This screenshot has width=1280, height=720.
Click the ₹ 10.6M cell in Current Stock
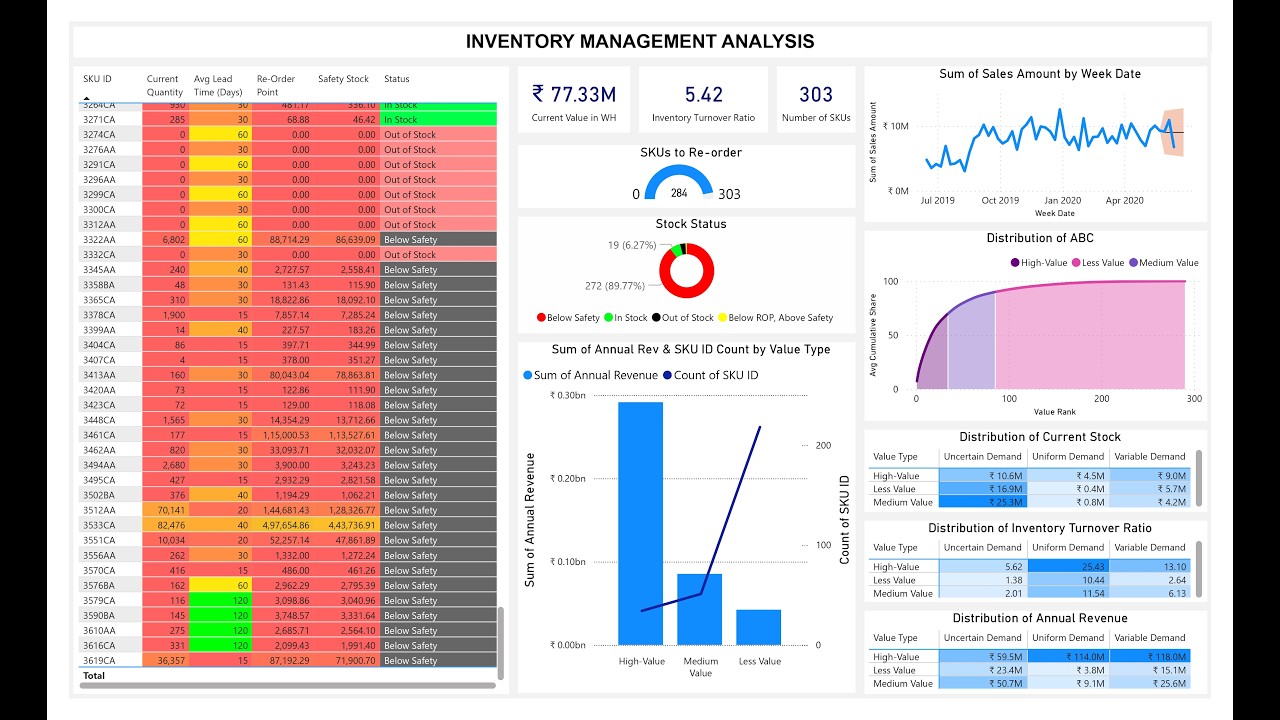click(x=983, y=476)
